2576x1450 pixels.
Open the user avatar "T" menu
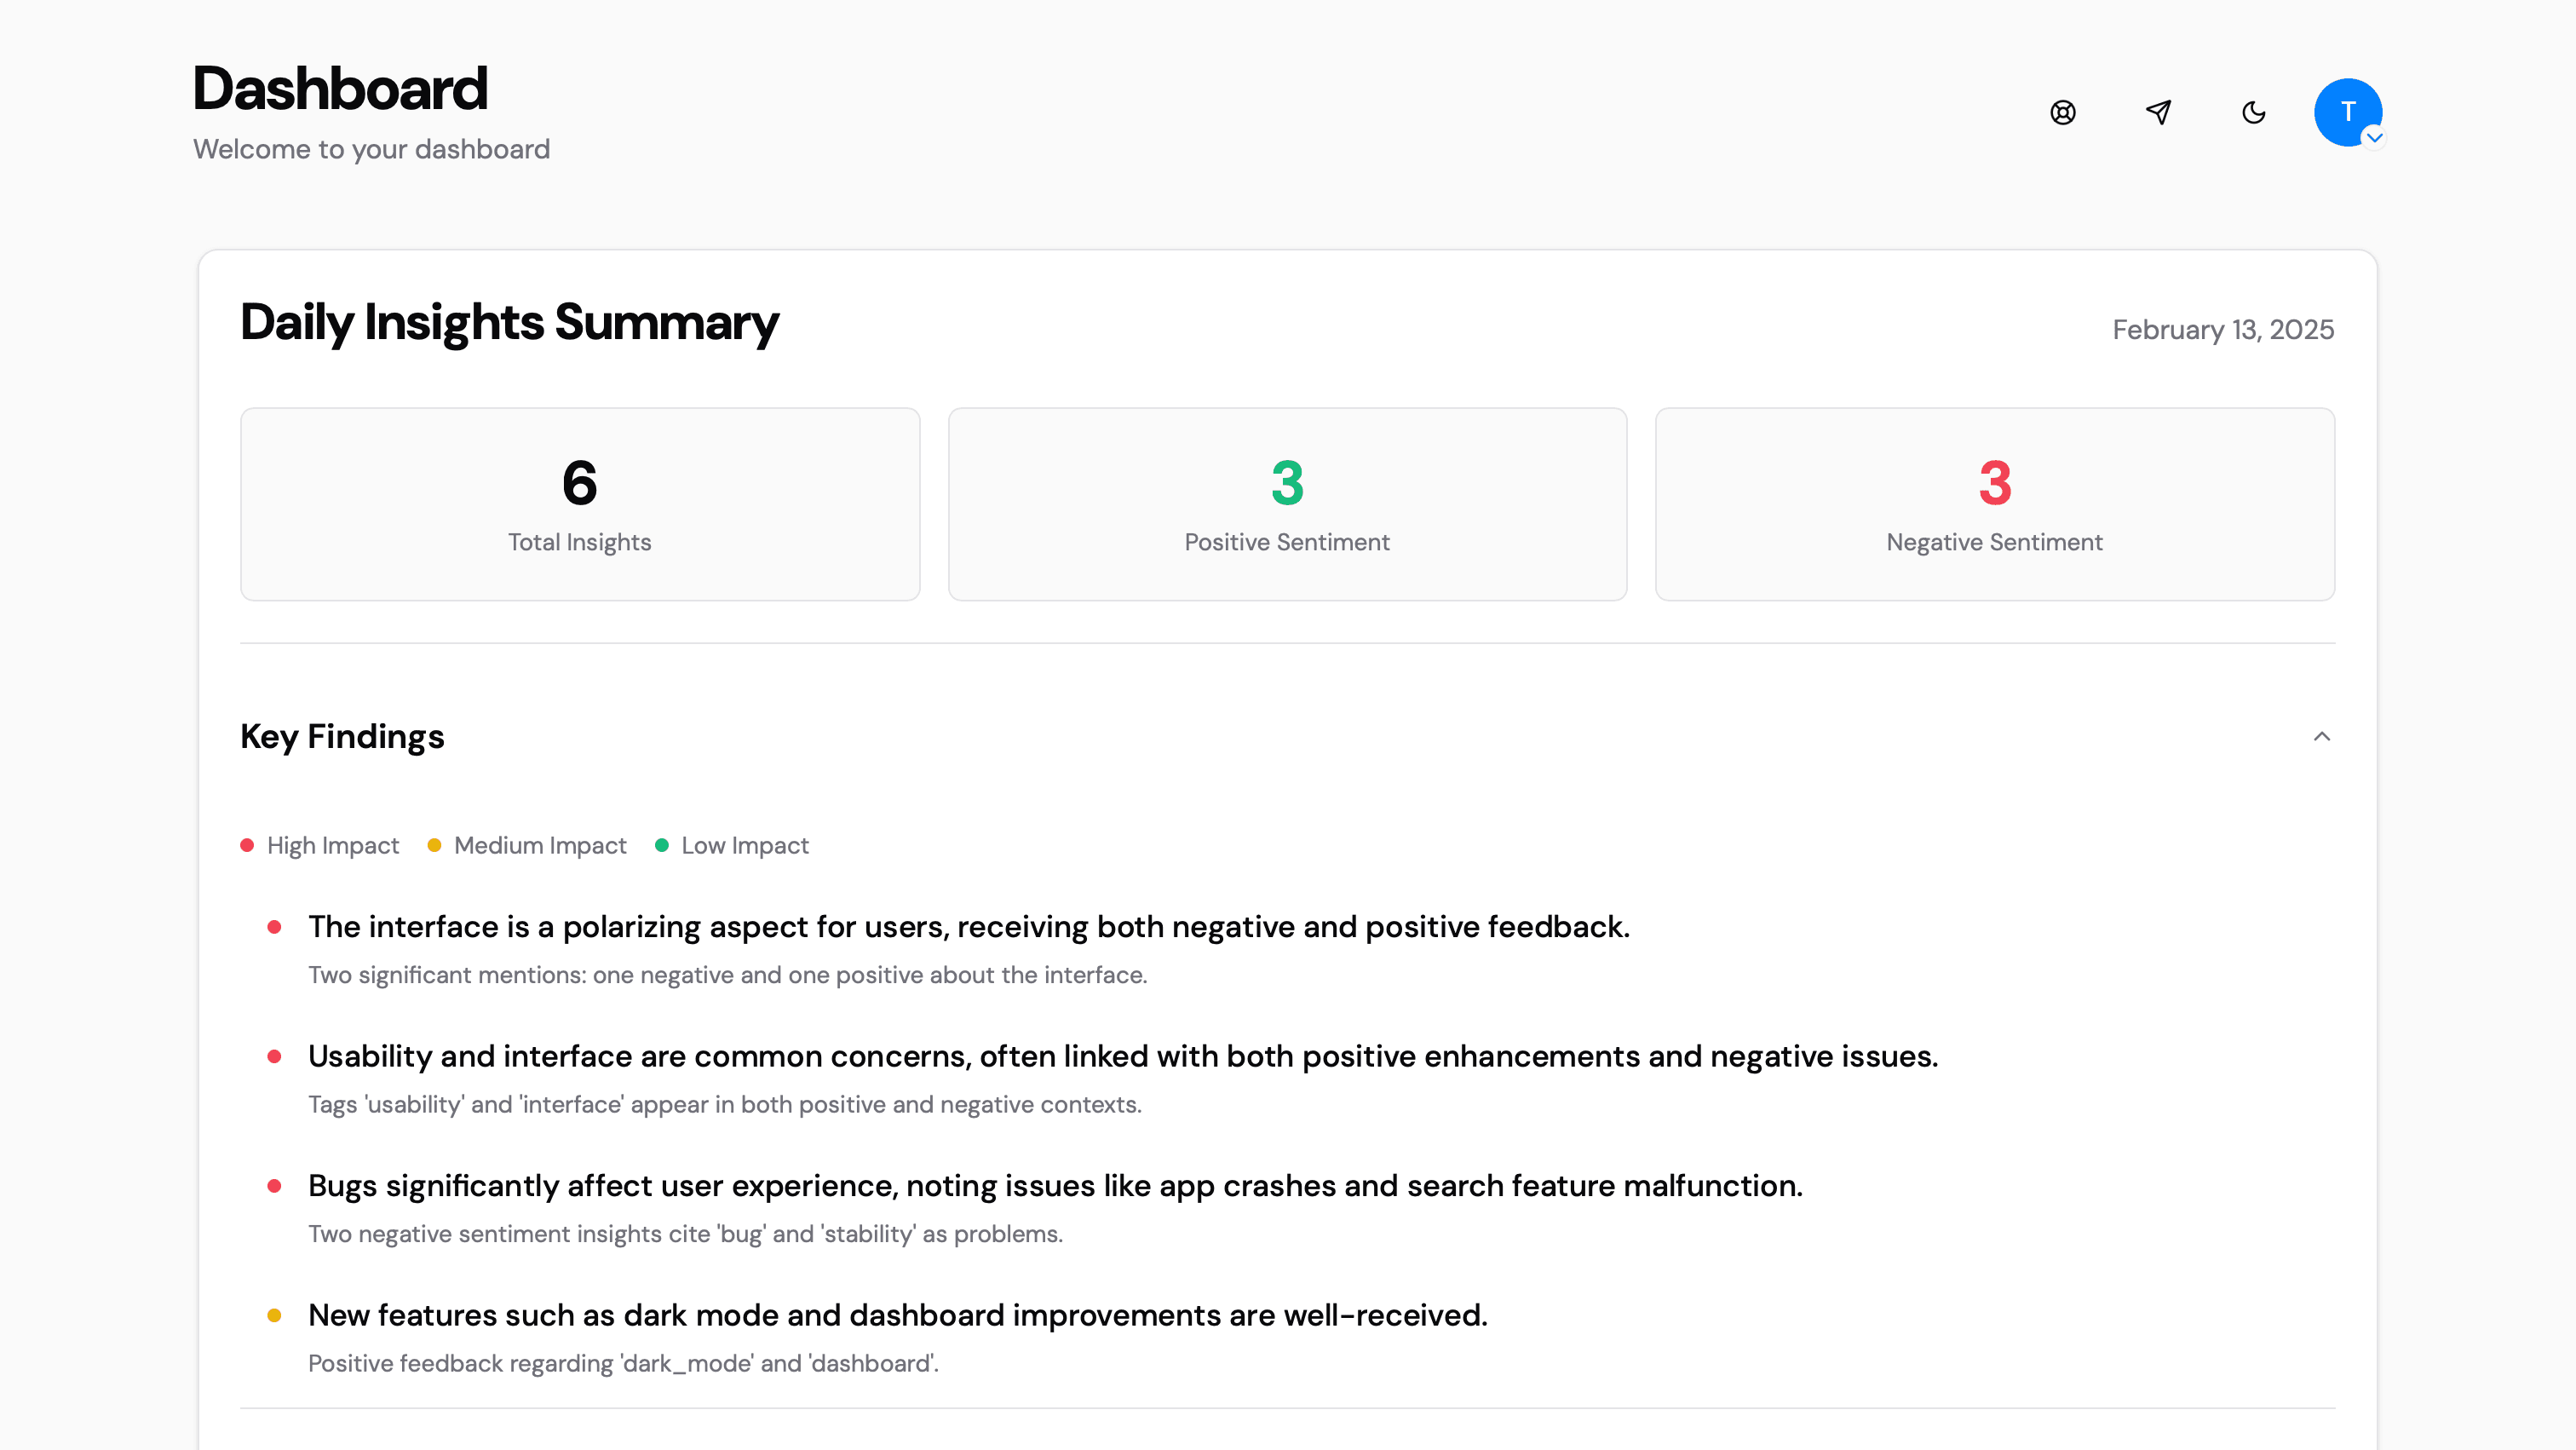pyautogui.click(x=2346, y=111)
